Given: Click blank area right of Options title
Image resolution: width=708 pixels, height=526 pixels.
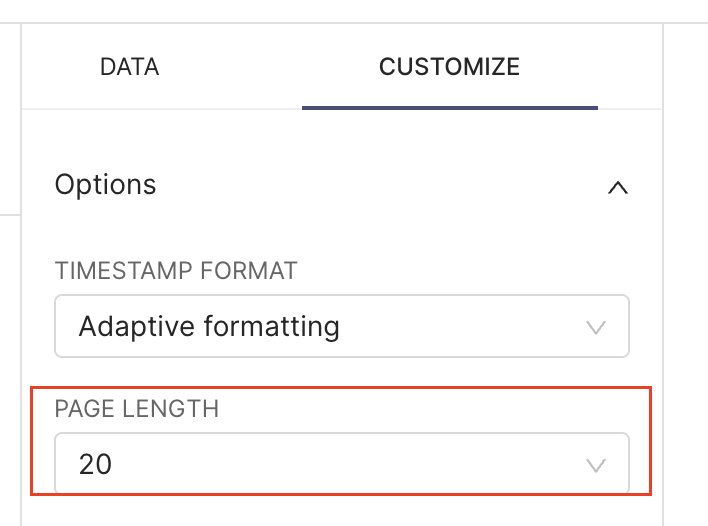Looking at the screenshot, I should 380,185.
